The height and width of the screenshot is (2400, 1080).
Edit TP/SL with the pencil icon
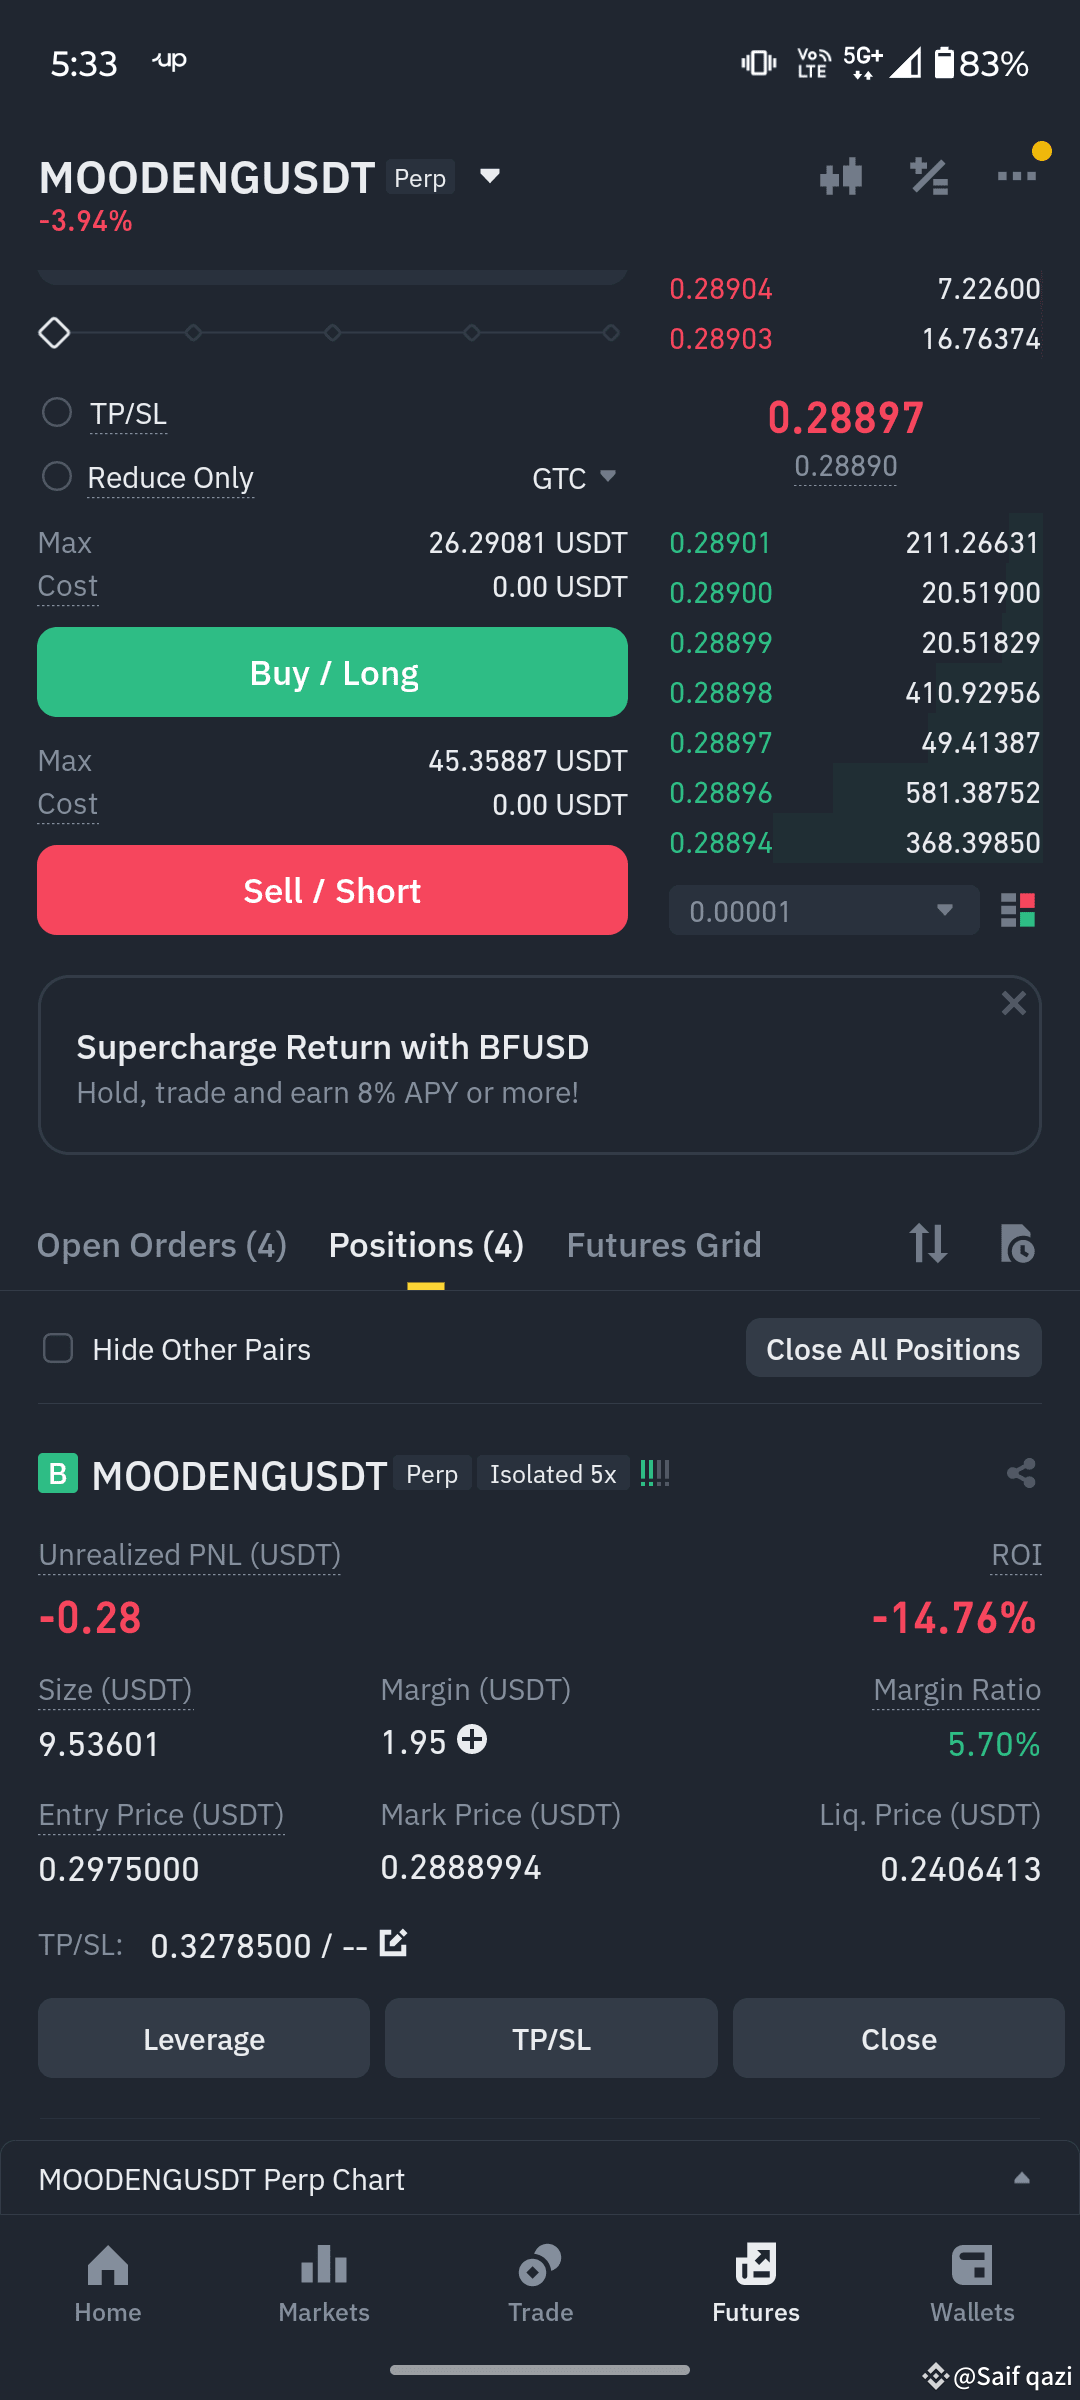pos(393,1943)
